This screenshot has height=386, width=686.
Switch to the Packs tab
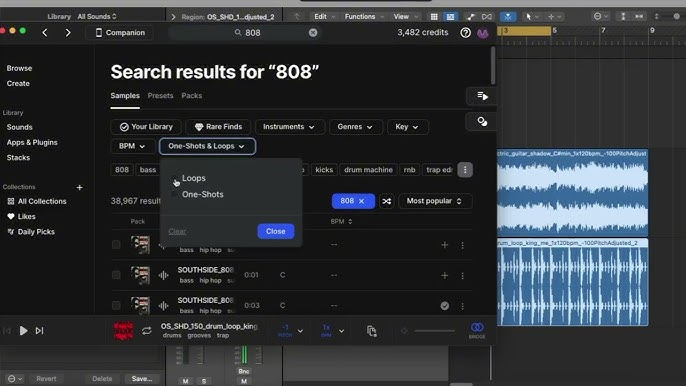(192, 96)
